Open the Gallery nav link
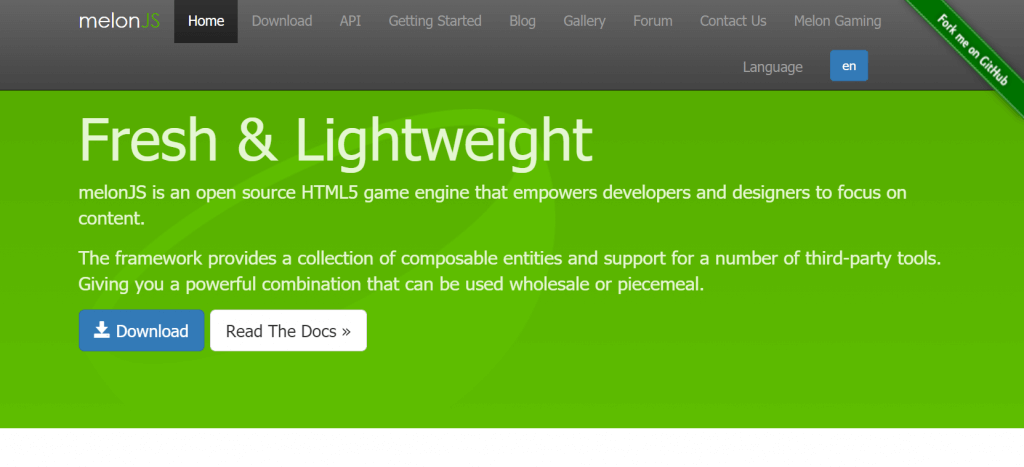The width and height of the screenshot is (1024, 467). click(584, 21)
